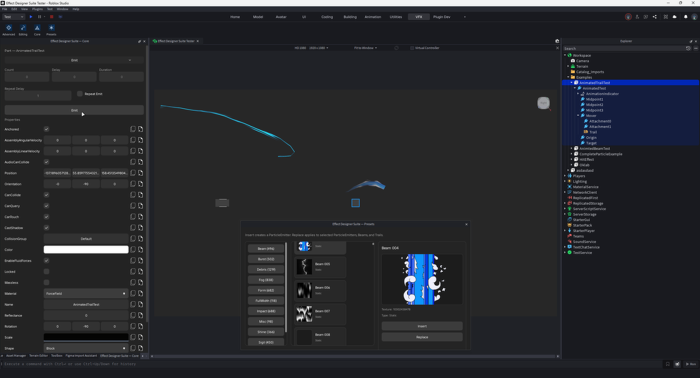Copy the Position property value
Viewport: 700px width, 378px height.
click(x=133, y=173)
